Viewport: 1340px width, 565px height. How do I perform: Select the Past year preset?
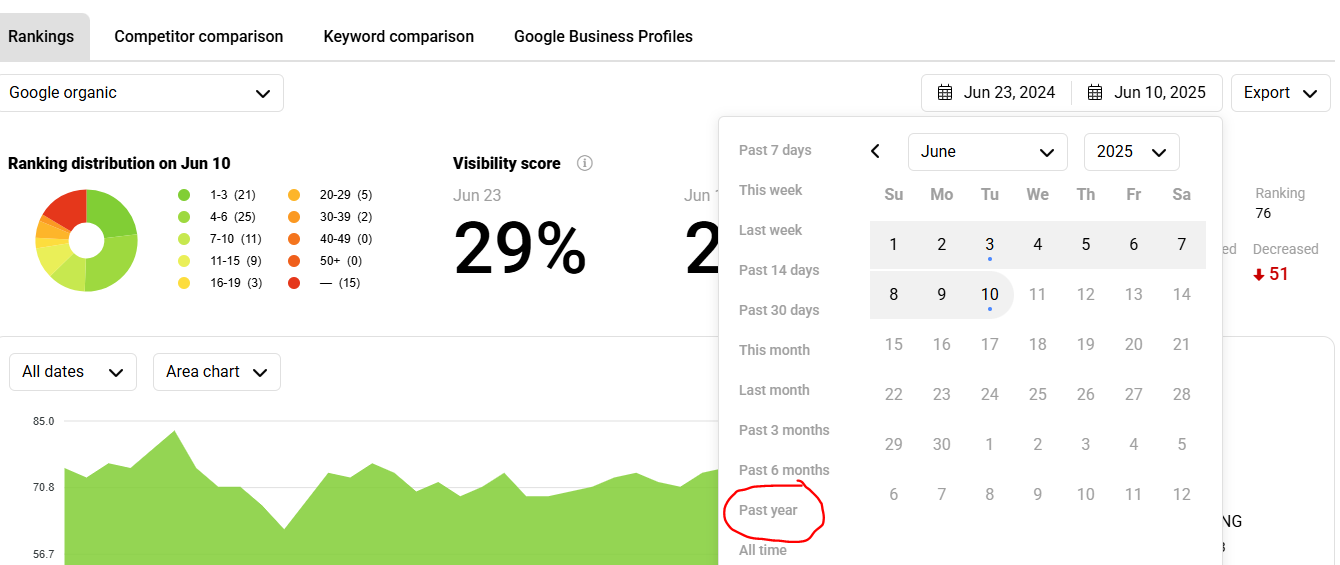768,510
